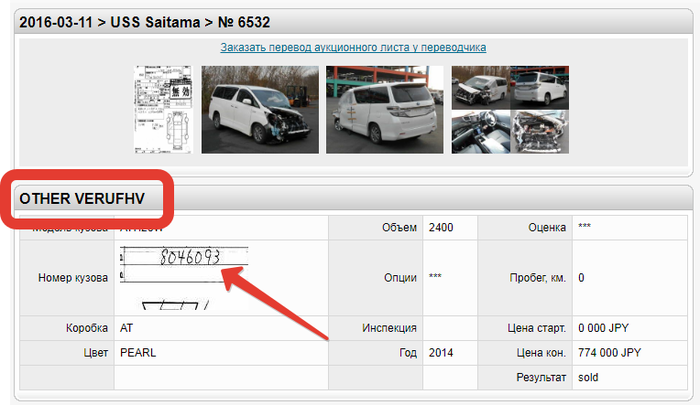Click the 'Номер кузова' label
The width and height of the screenshot is (700, 405).
click(x=73, y=278)
